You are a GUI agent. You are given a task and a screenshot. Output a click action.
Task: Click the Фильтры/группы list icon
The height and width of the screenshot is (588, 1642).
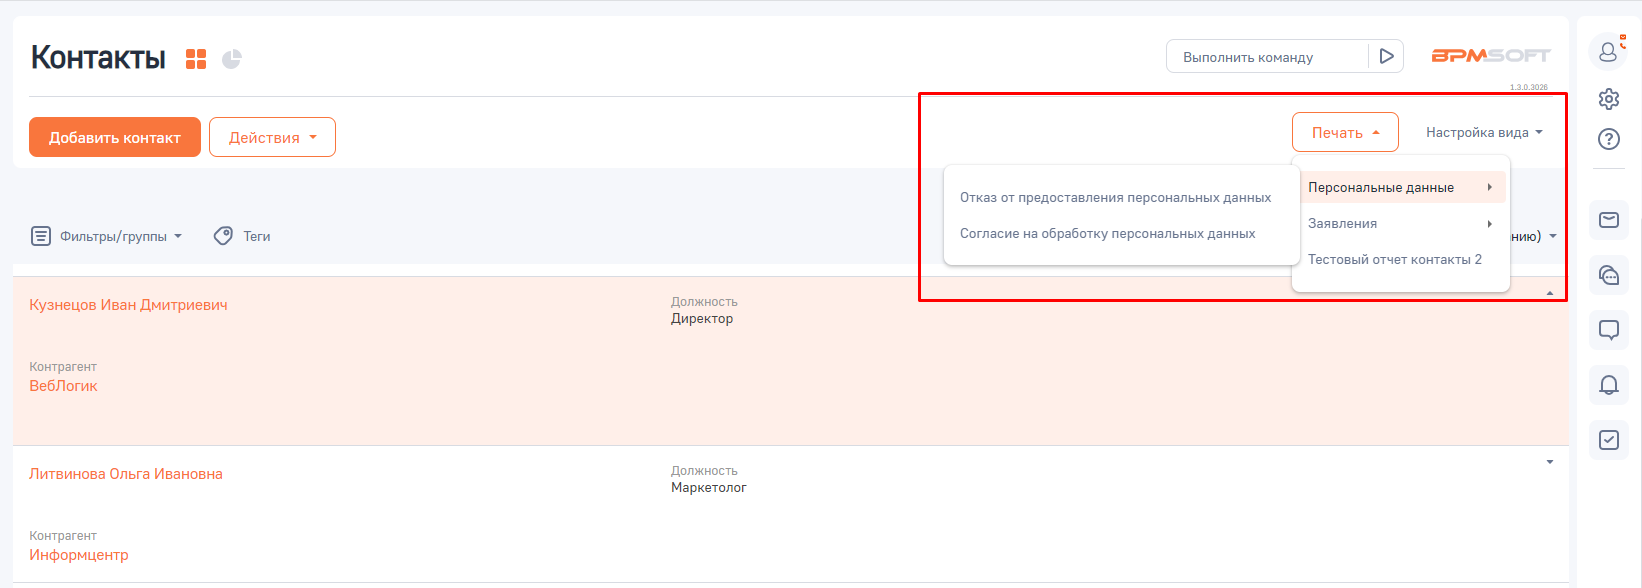click(x=41, y=236)
